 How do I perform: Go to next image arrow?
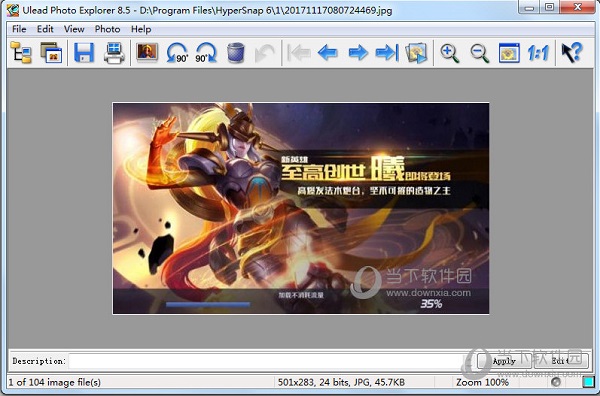358,52
